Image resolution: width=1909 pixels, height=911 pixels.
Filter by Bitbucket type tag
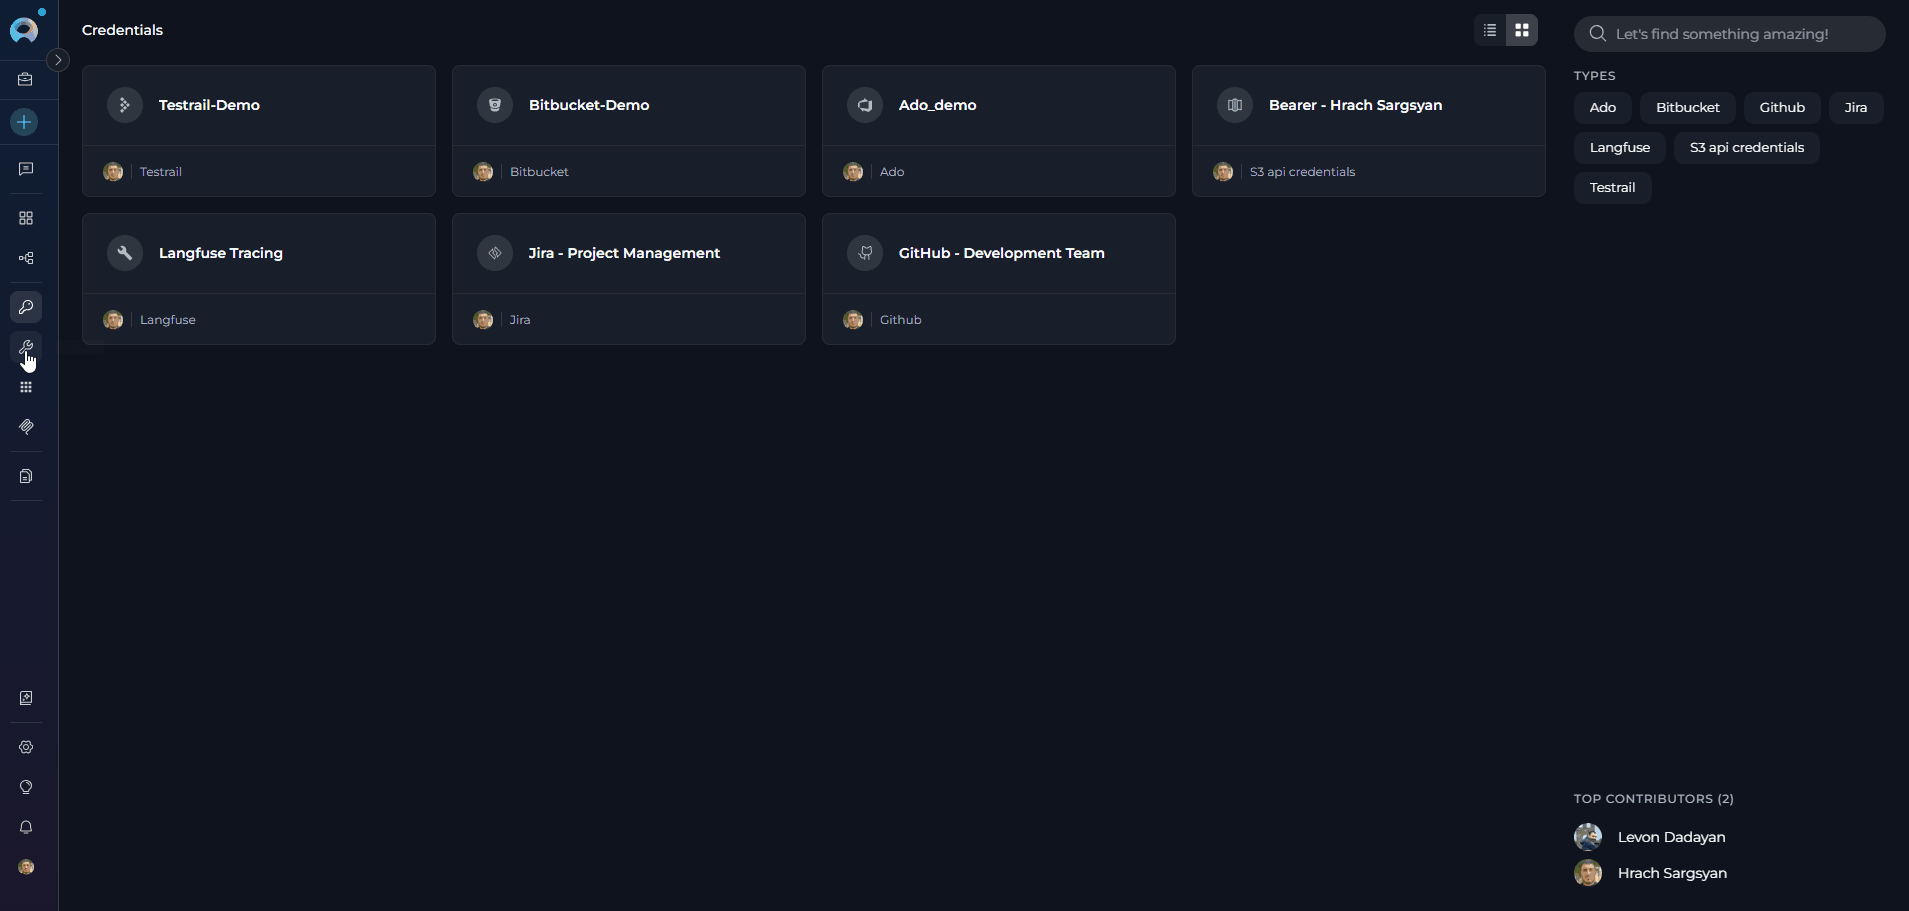point(1687,107)
